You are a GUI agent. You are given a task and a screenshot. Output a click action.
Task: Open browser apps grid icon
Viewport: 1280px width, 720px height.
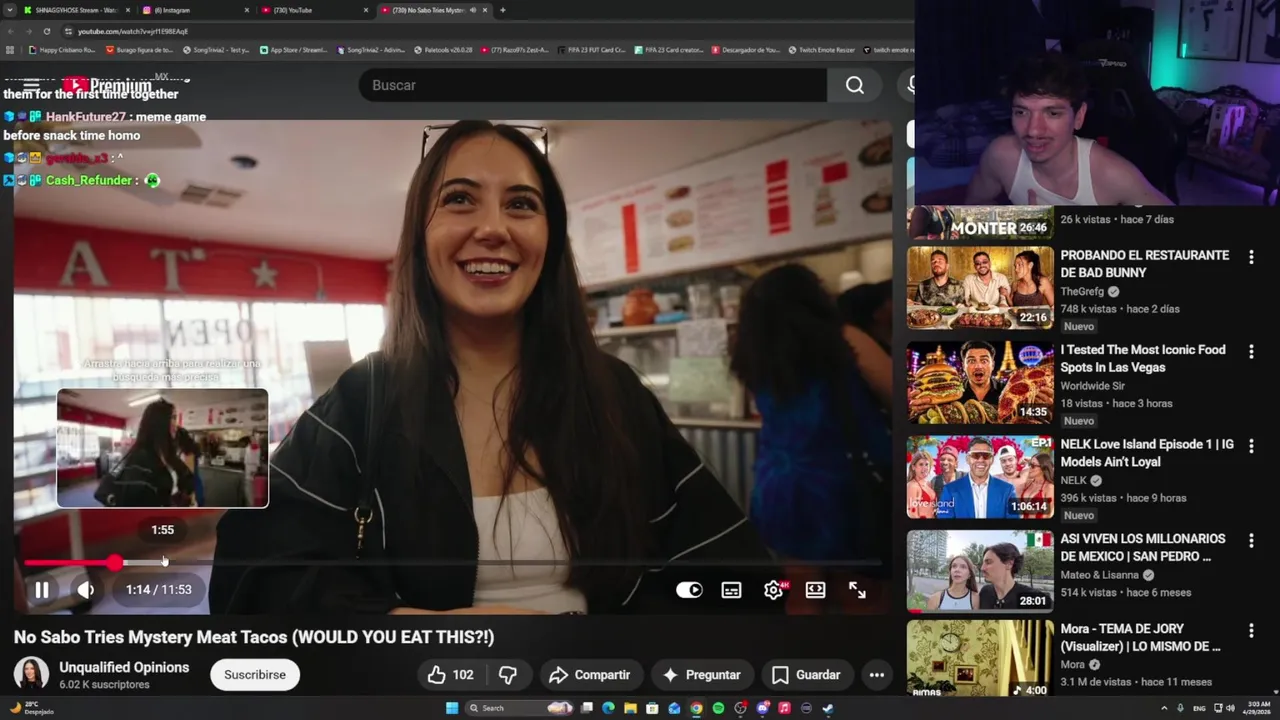(10, 50)
